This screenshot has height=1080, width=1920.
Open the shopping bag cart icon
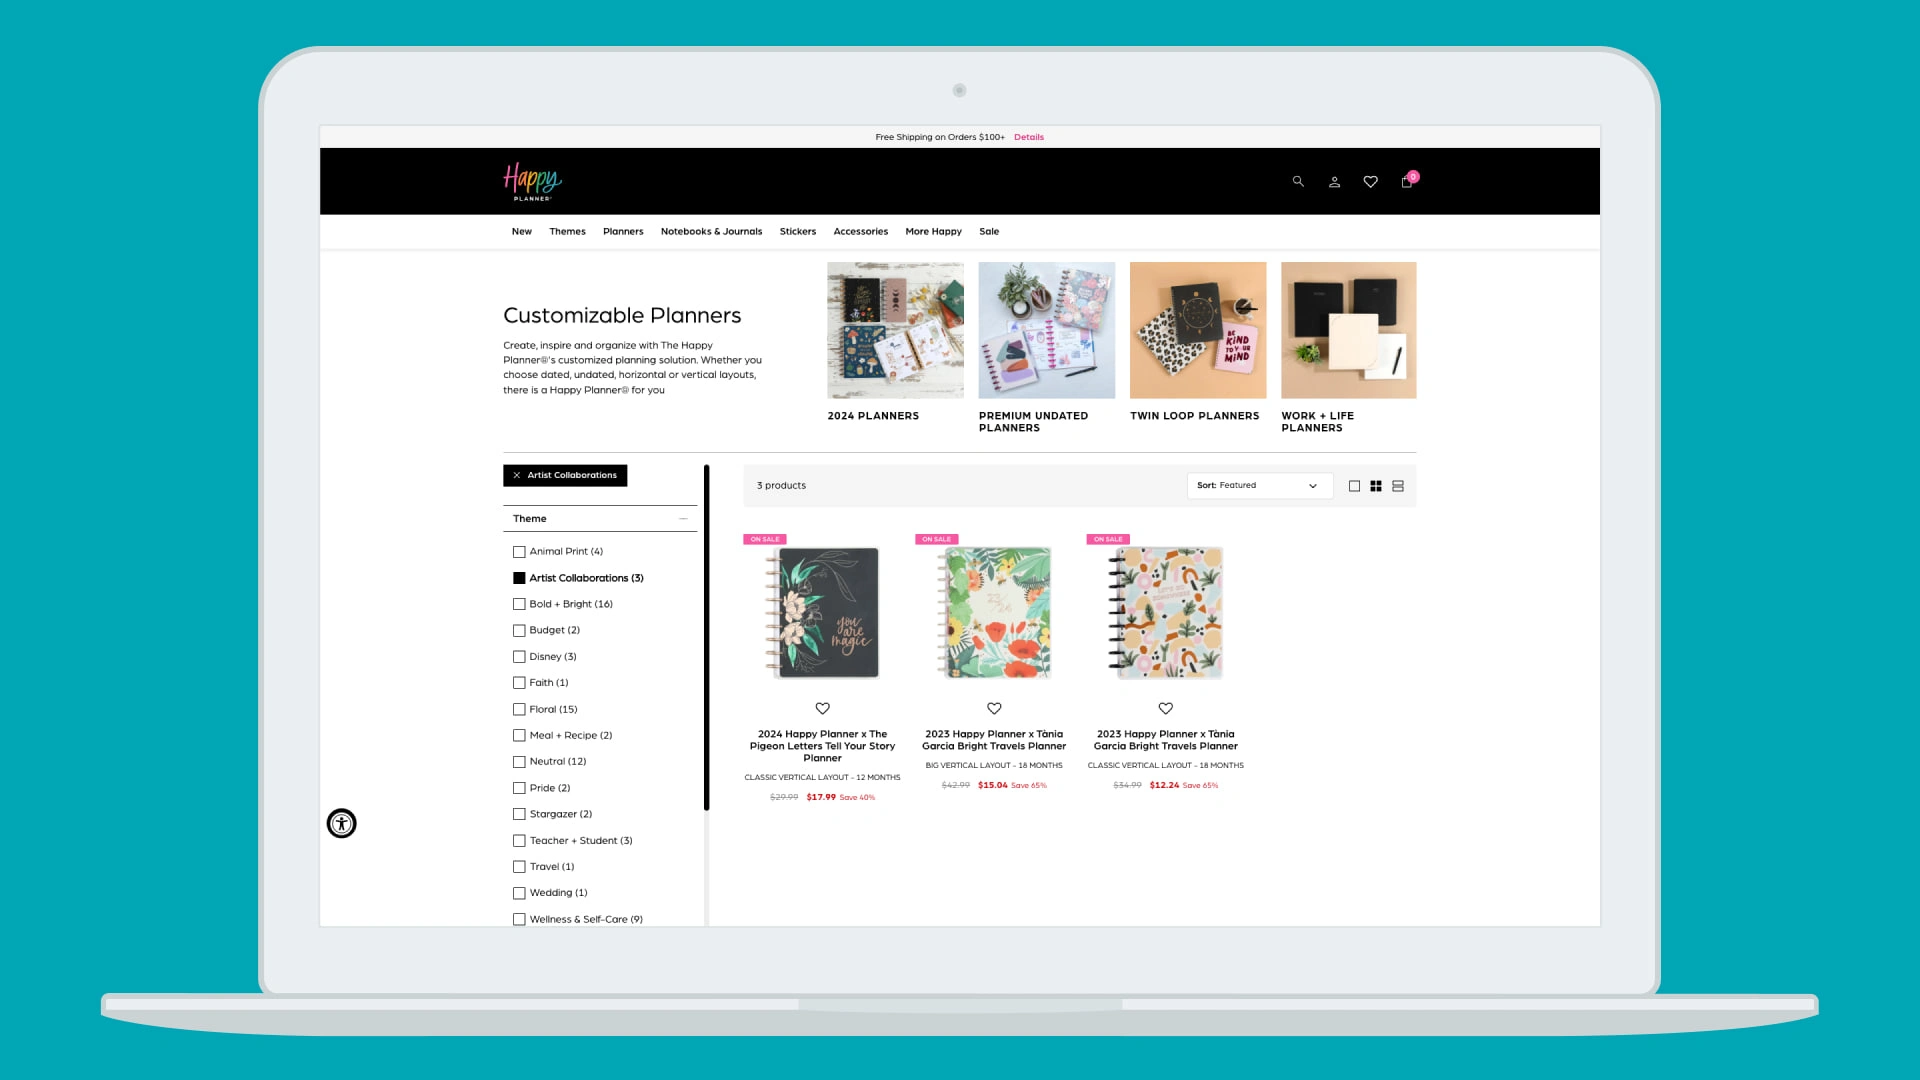pyautogui.click(x=1407, y=182)
